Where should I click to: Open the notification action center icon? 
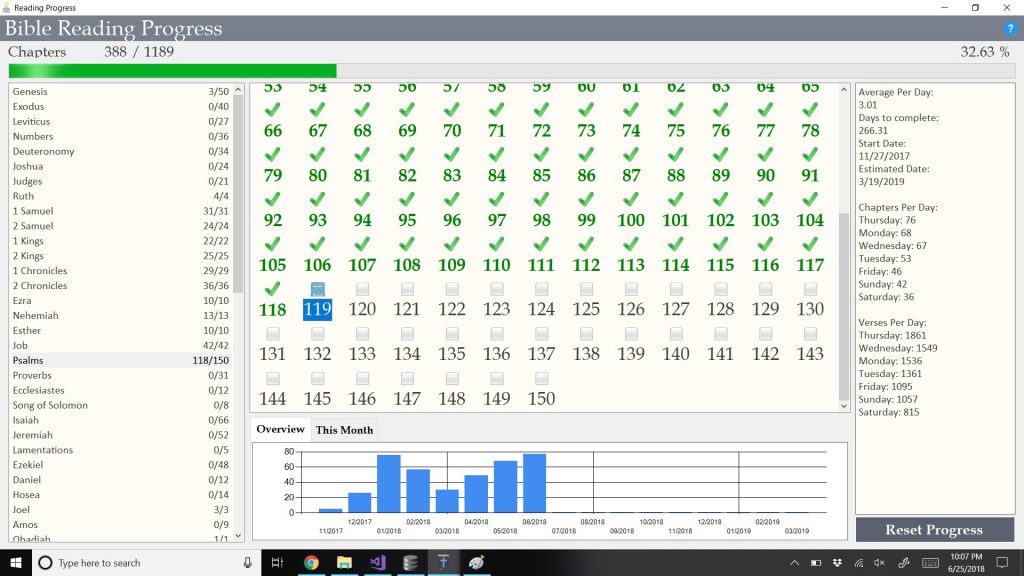pyautogui.click(x=1003, y=563)
